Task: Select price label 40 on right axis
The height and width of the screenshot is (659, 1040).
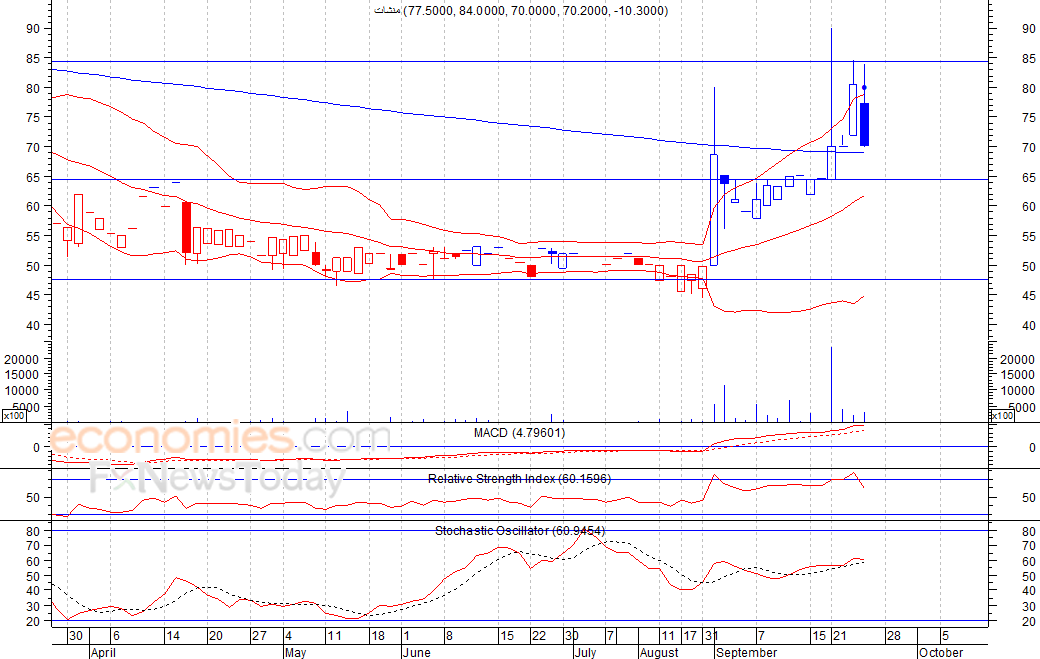Action: [1029, 325]
